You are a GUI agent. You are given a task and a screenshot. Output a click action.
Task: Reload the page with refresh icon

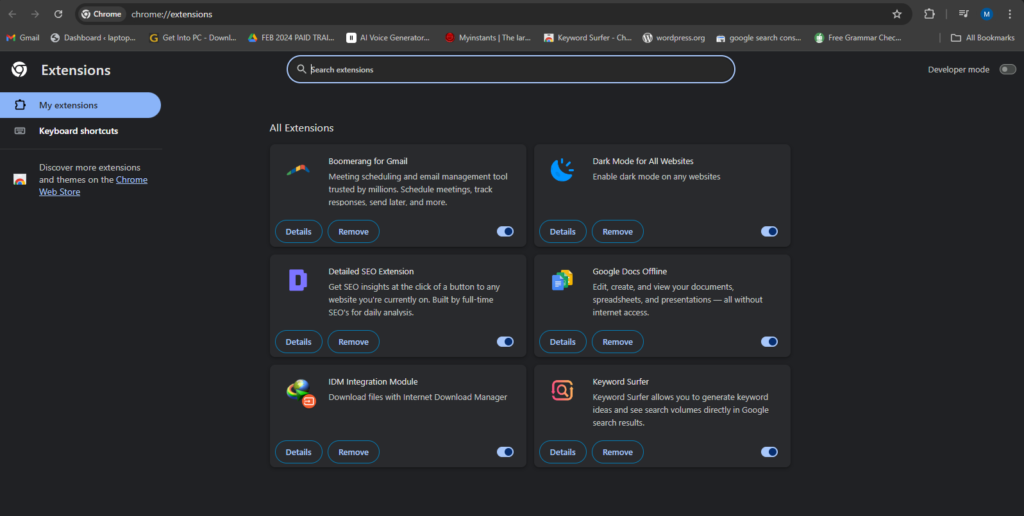(58, 14)
